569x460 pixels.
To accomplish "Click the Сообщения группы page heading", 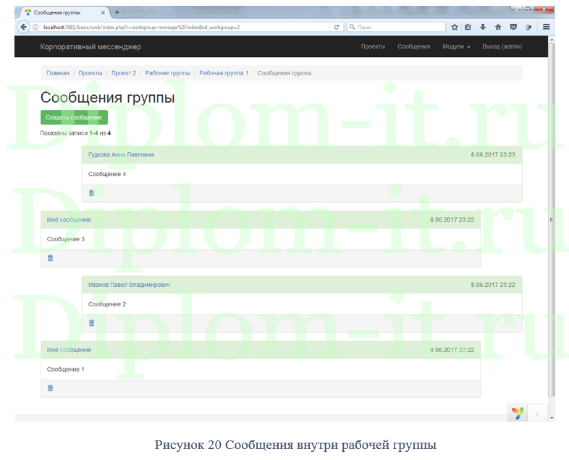I will [107, 98].
